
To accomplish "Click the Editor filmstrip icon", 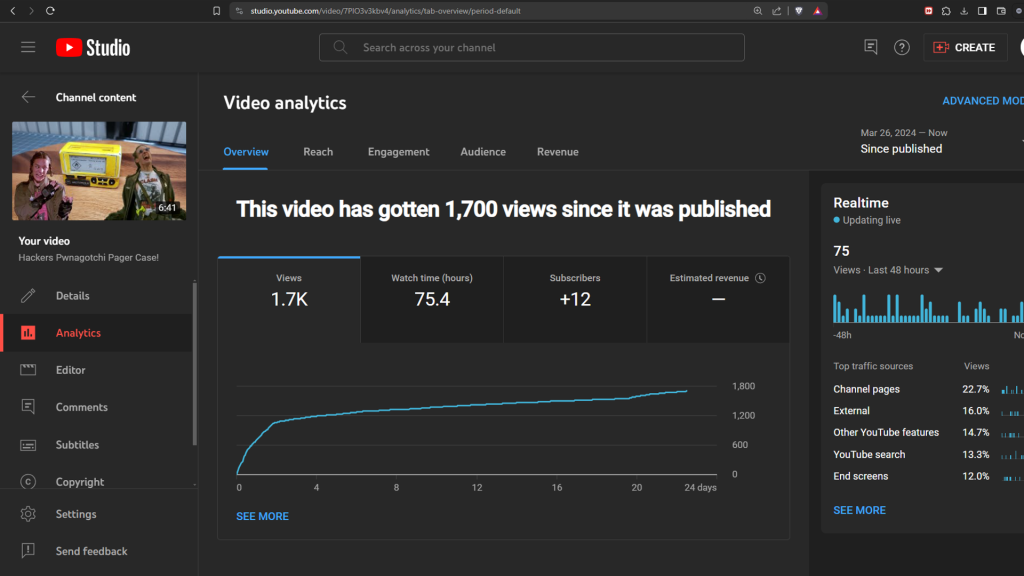I will 27,370.
